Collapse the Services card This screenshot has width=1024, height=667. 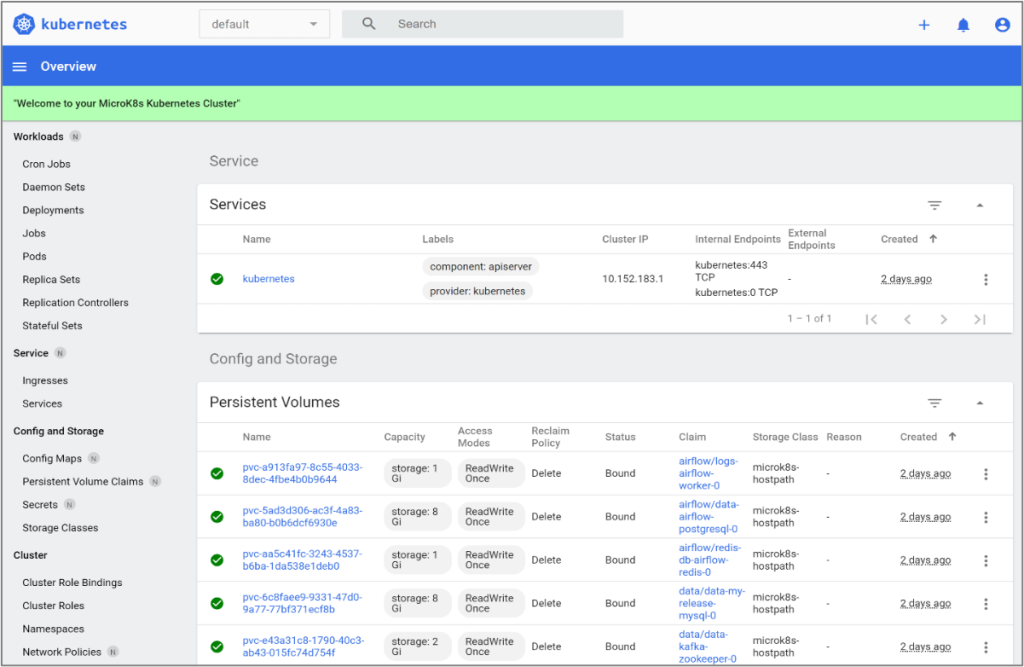tap(980, 205)
